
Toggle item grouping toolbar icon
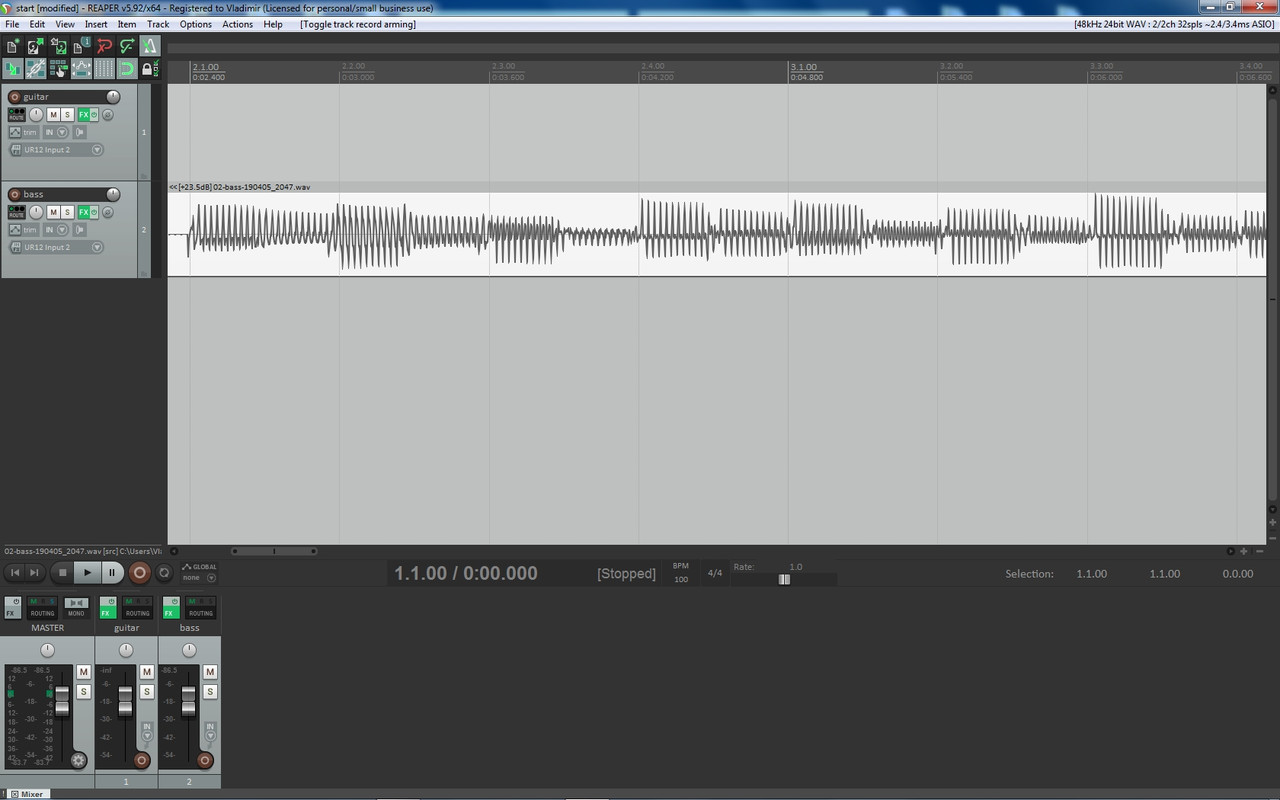tap(36, 69)
